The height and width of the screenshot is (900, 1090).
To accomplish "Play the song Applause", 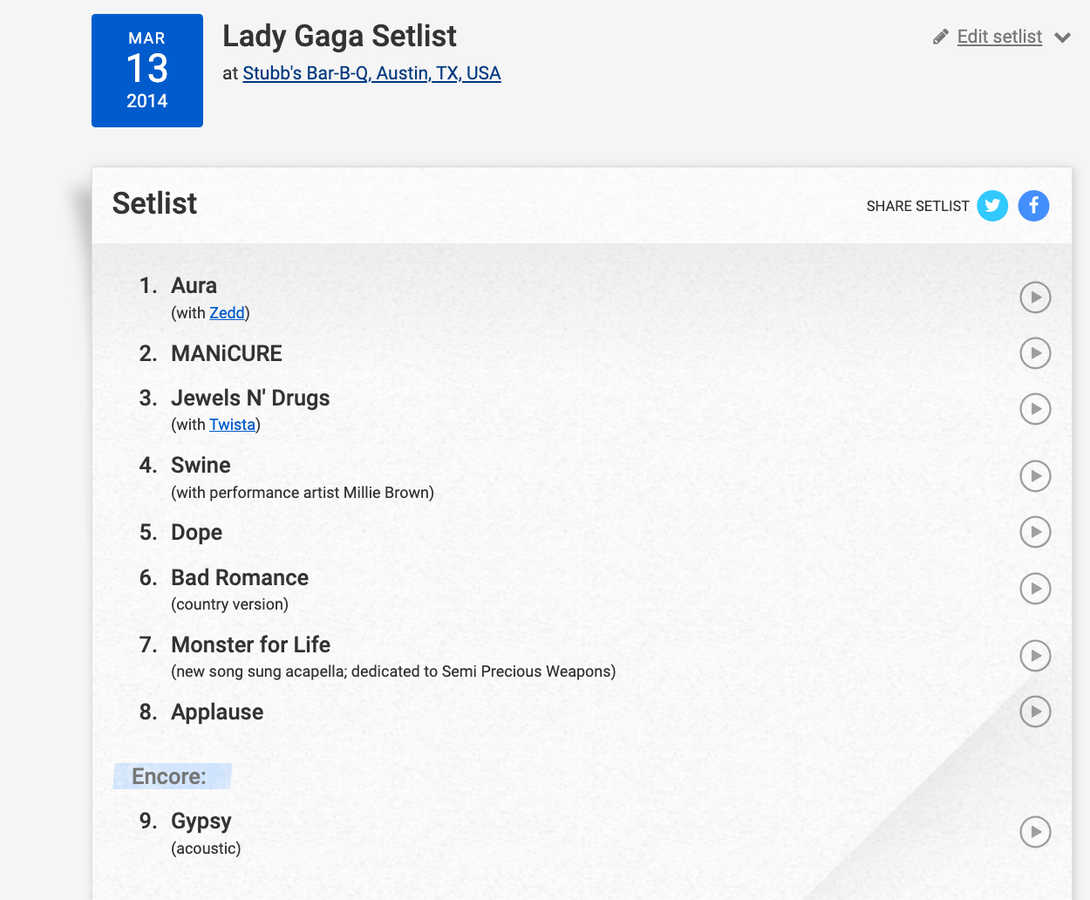I will [1035, 712].
